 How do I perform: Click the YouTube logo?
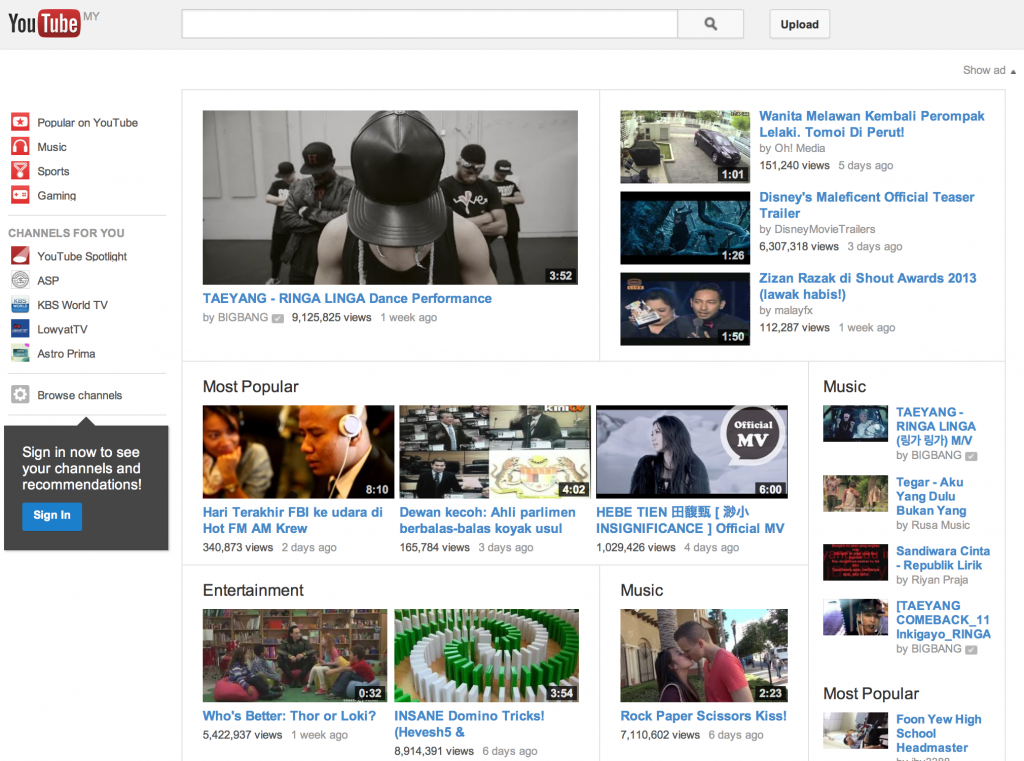coord(44,24)
